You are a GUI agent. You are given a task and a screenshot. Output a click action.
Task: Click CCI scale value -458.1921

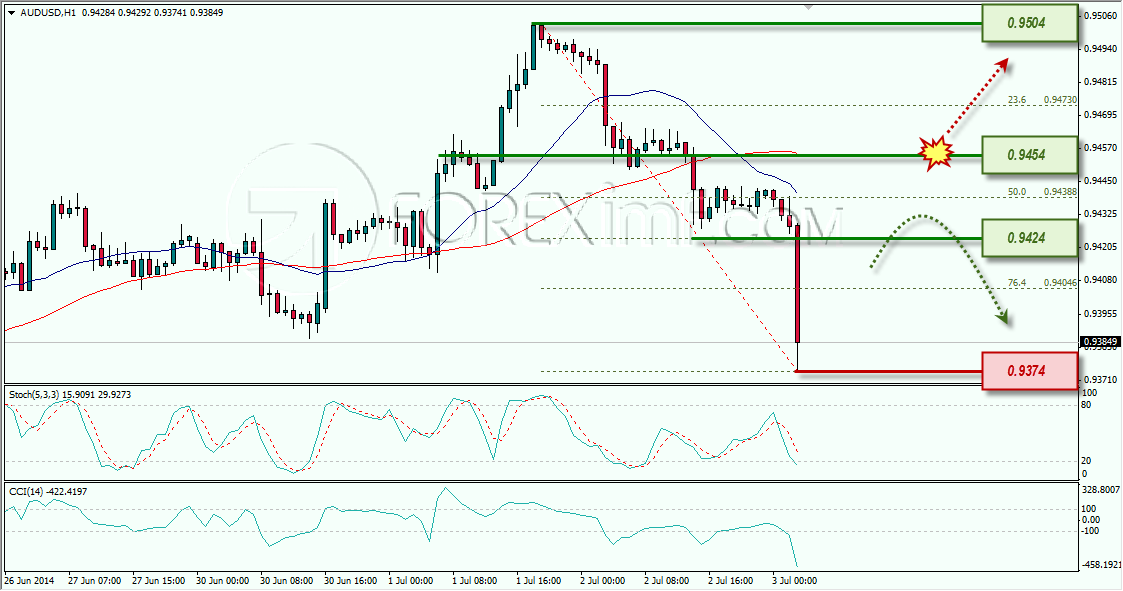[1101, 564]
